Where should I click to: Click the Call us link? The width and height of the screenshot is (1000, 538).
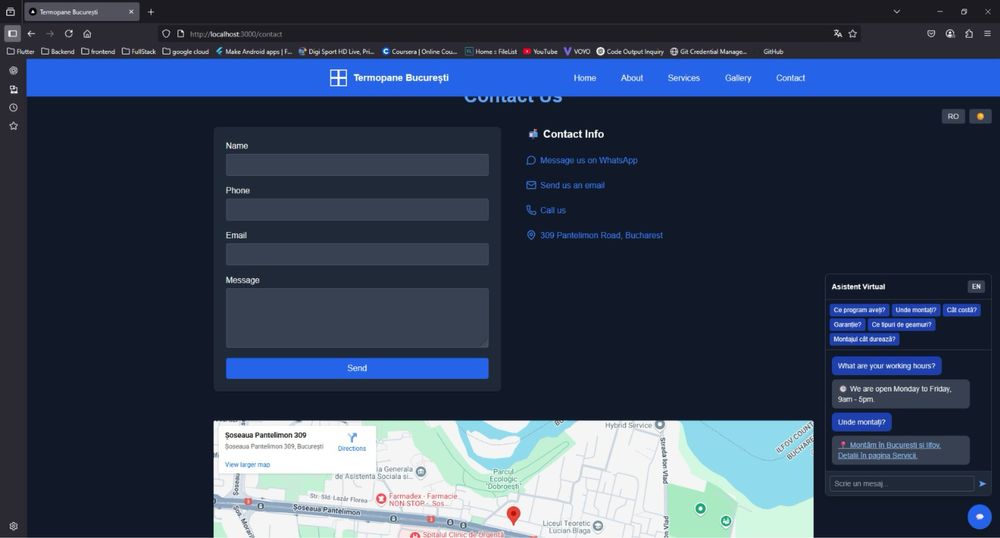coord(552,210)
